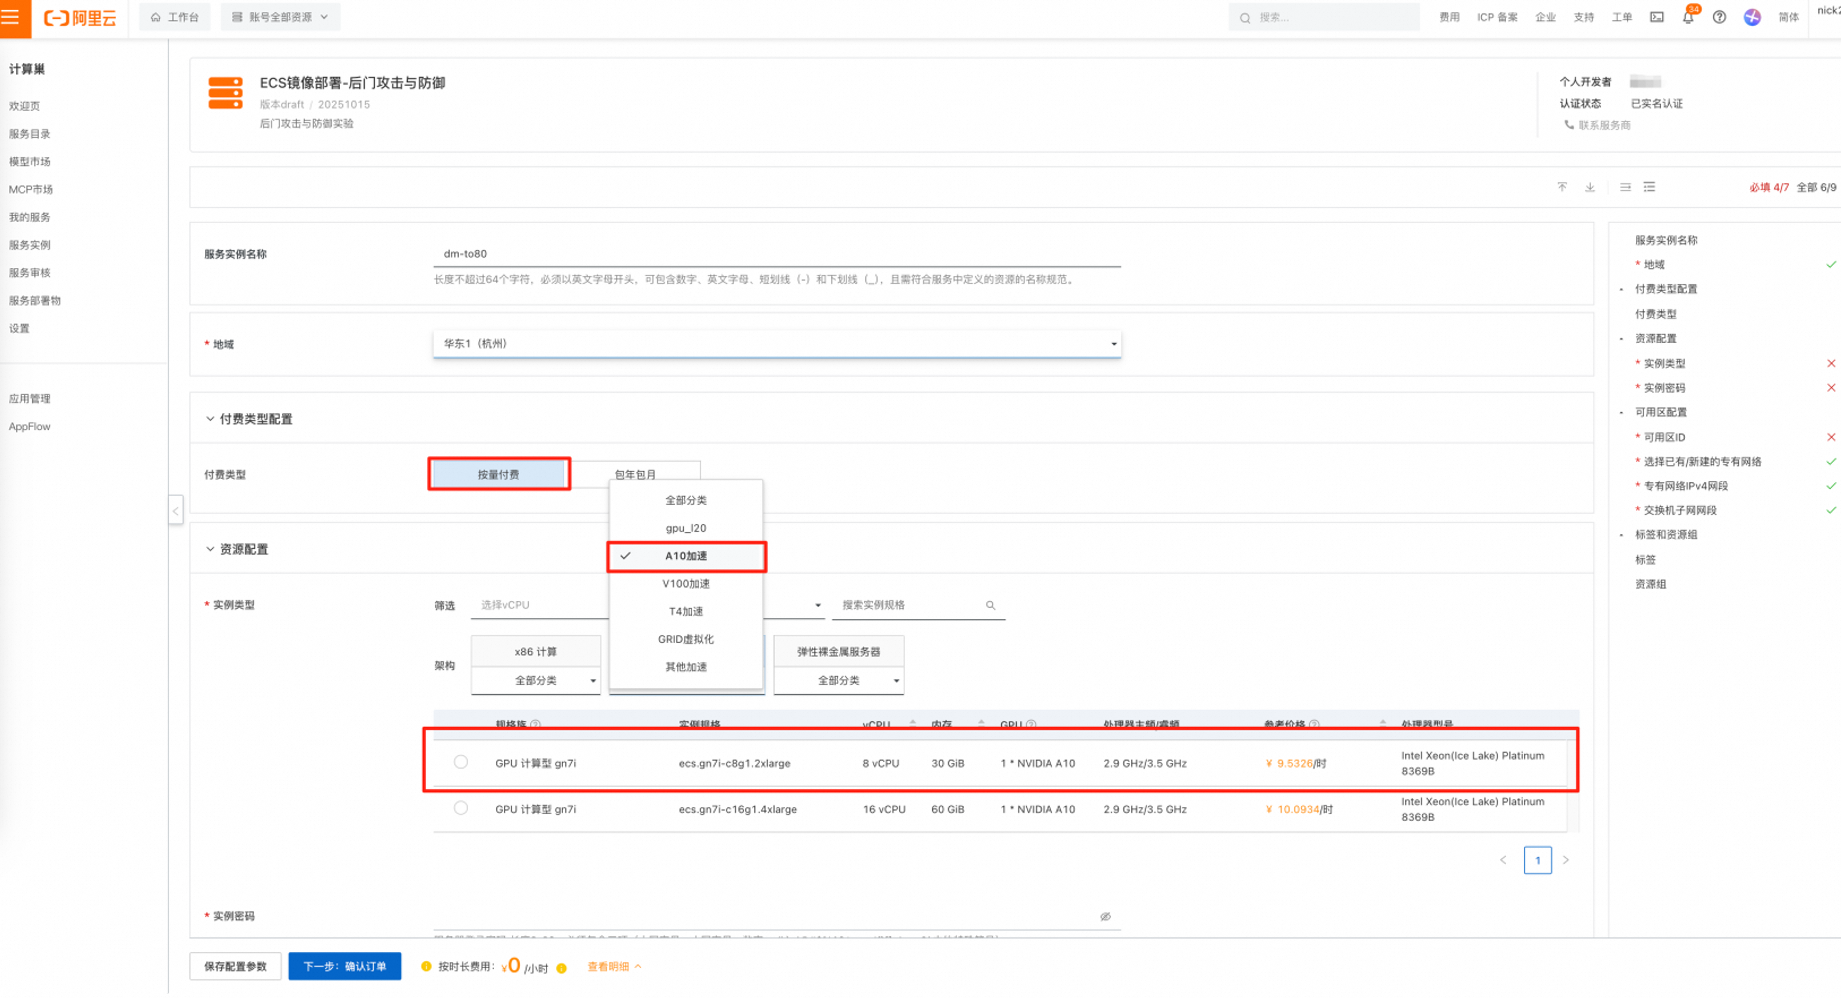The image size is (1841, 998).
Task: Click the 保存配置参数 button
Action: (235, 966)
